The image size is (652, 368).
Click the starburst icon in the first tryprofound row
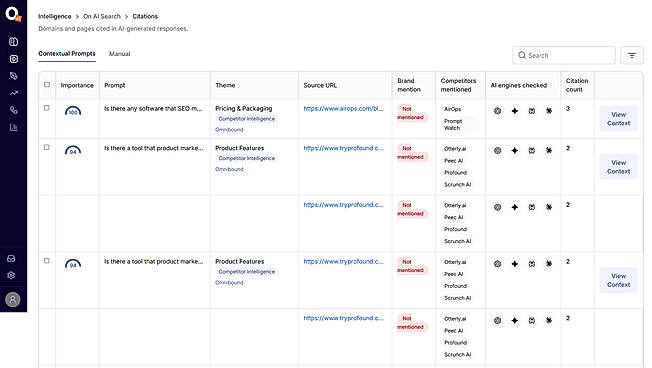(x=549, y=151)
